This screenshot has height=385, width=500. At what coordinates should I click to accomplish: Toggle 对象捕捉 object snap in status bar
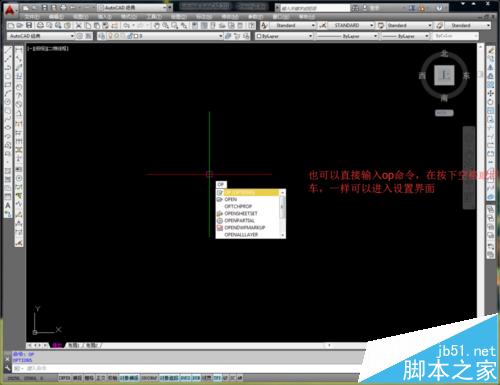pos(129,378)
